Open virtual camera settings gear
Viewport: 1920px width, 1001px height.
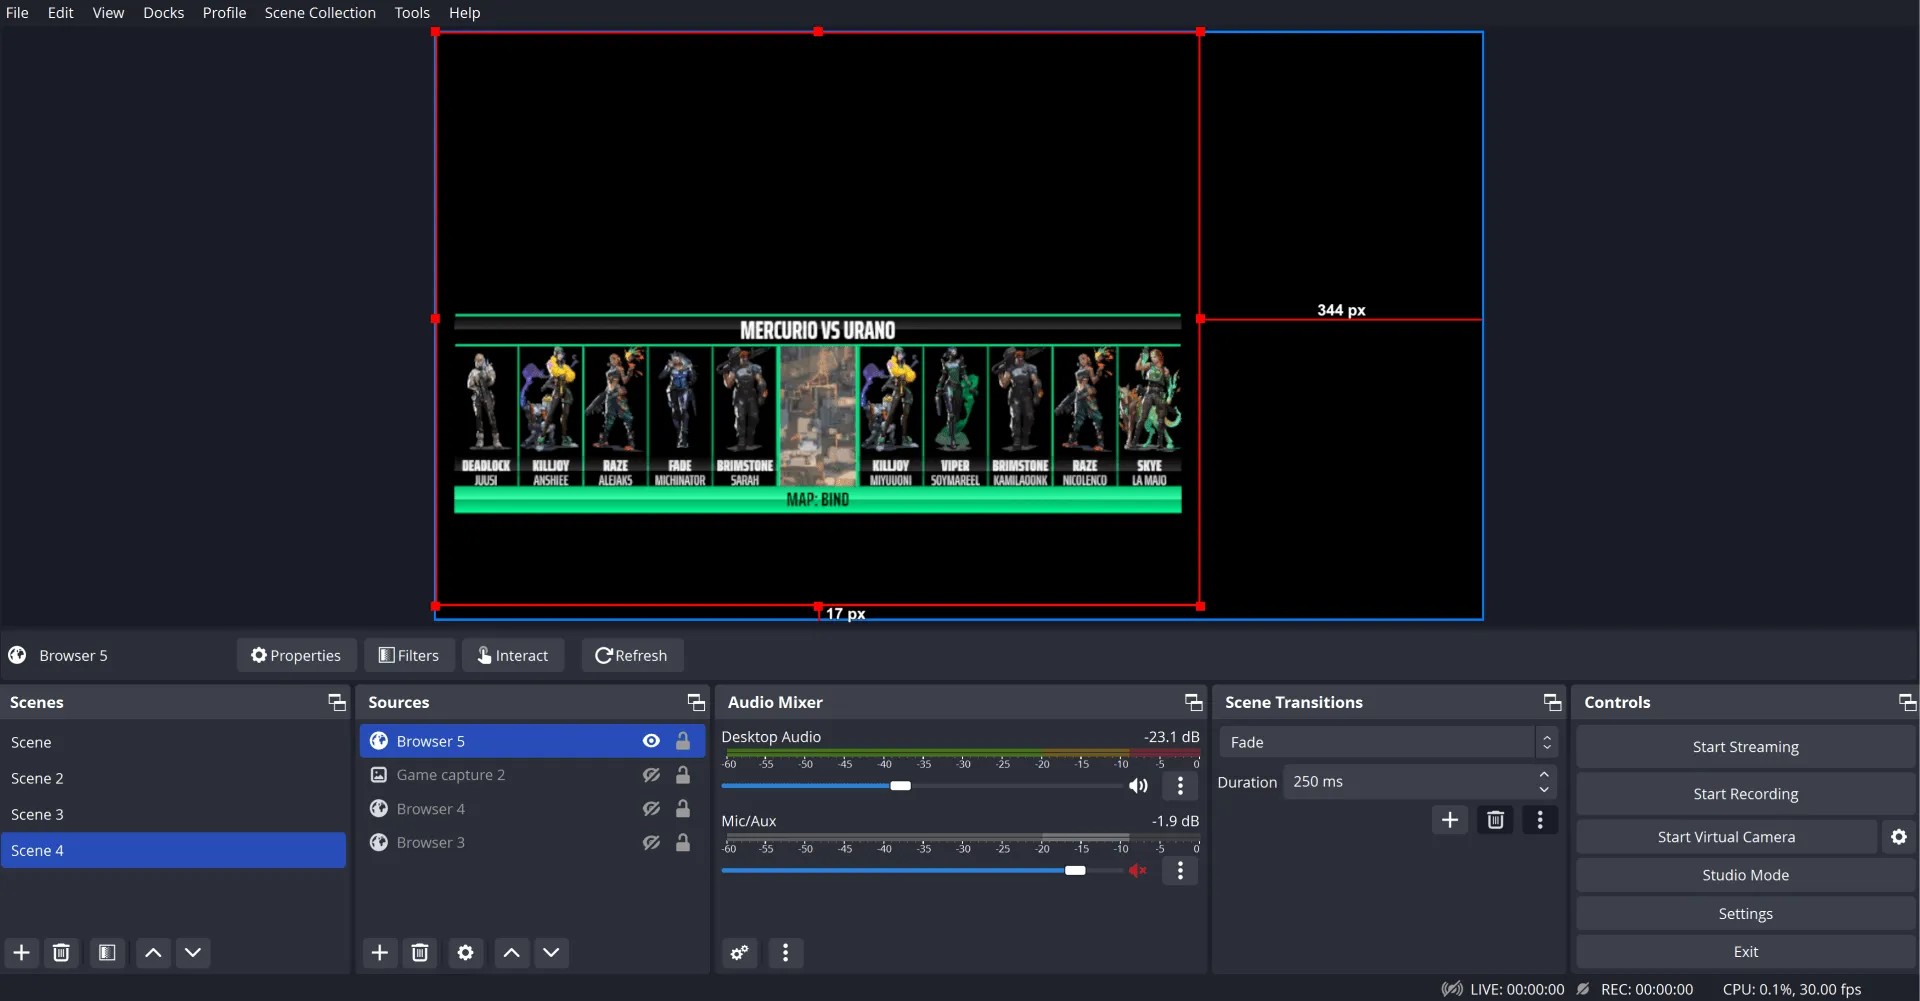(x=1899, y=837)
